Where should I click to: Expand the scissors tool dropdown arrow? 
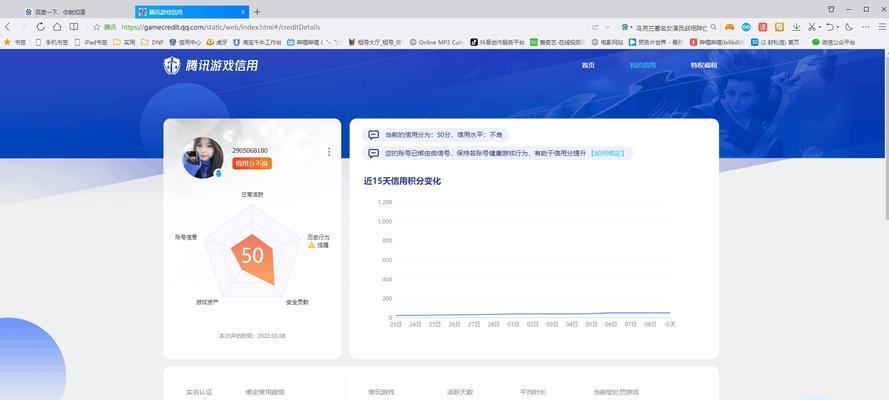819,27
